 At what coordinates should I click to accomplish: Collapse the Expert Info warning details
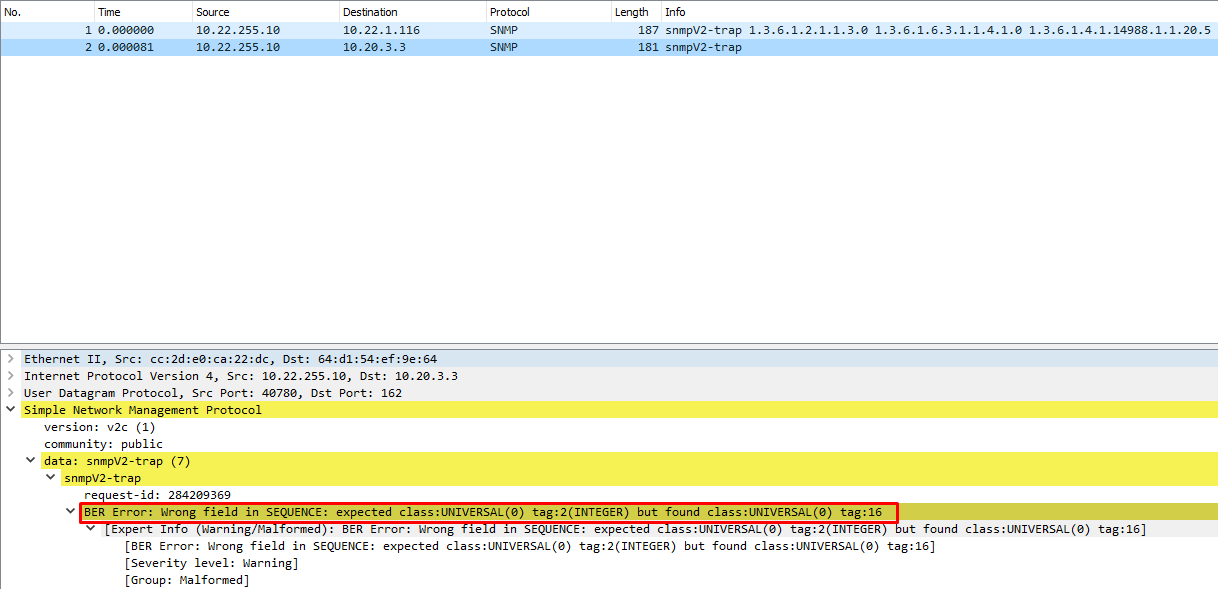pyautogui.click(x=90, y=528)
